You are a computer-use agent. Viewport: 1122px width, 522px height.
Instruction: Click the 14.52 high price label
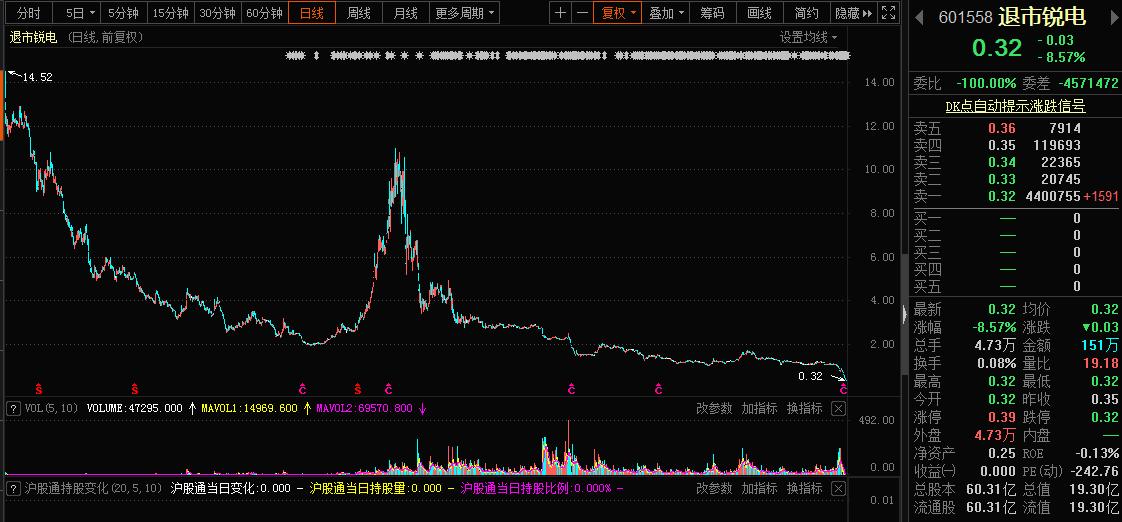click(x=37, y=77)
